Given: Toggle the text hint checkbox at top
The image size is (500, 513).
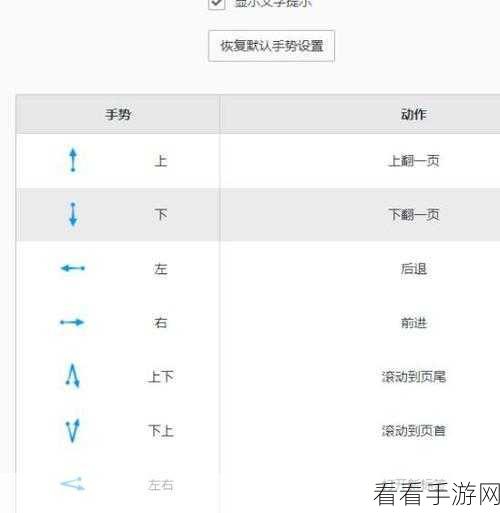Looking at the screenshot, I should click(217, 3).
